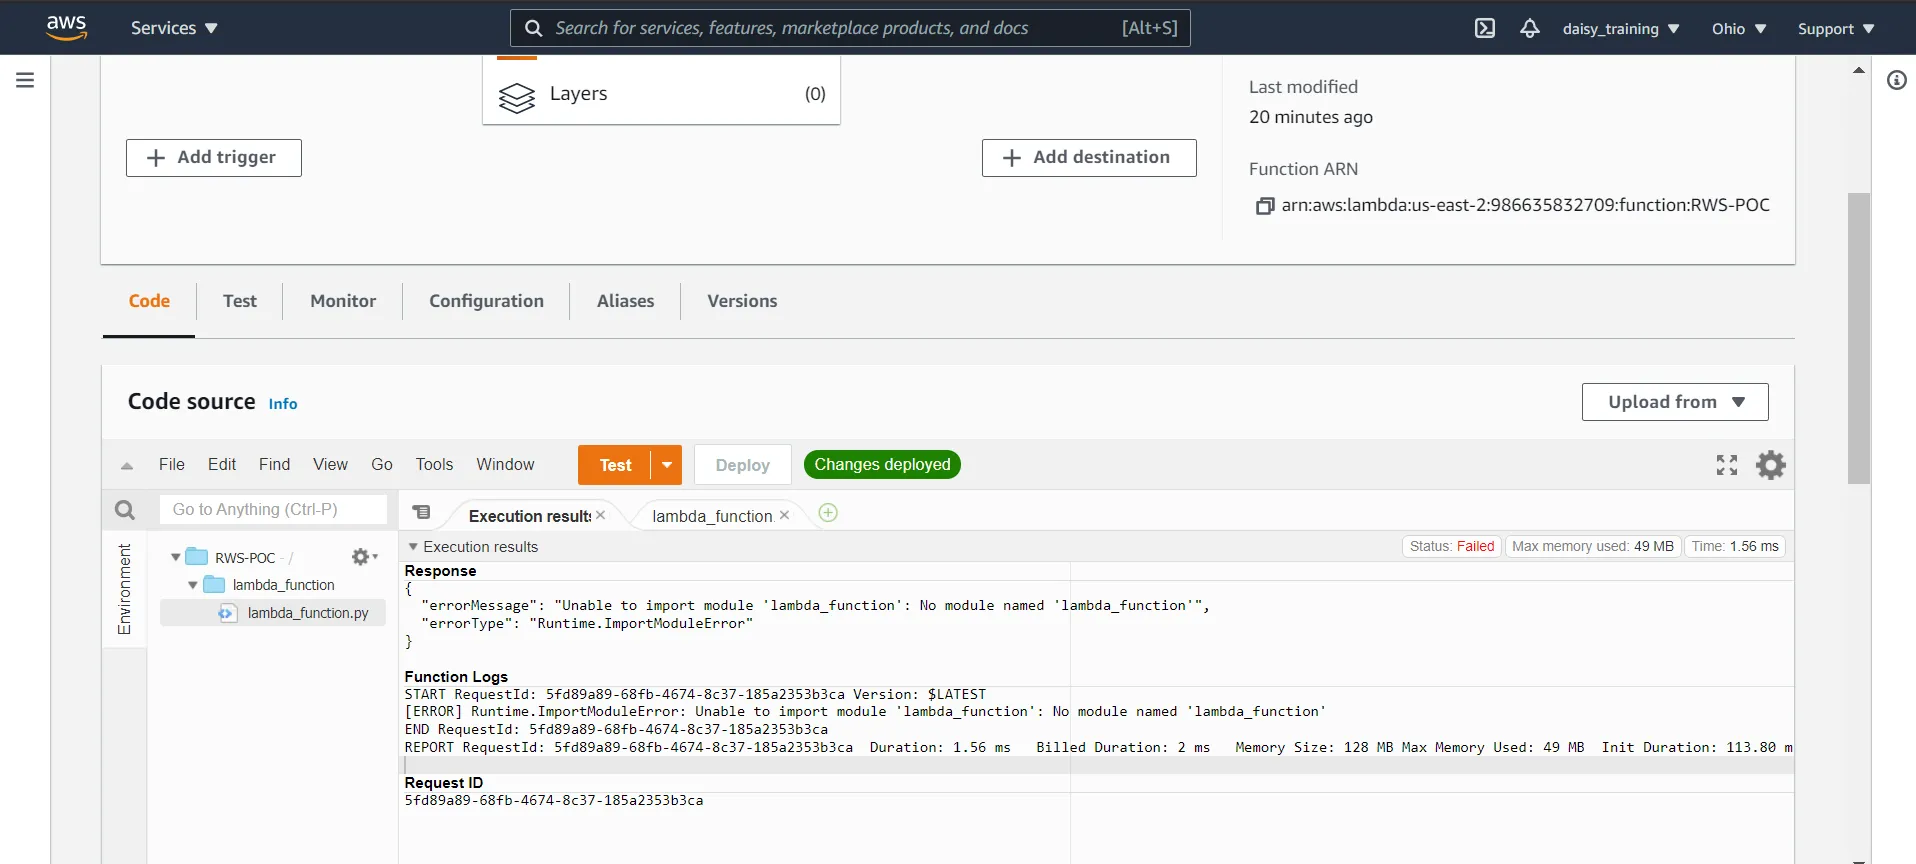Open the left navigation hamburger menu

25,80
